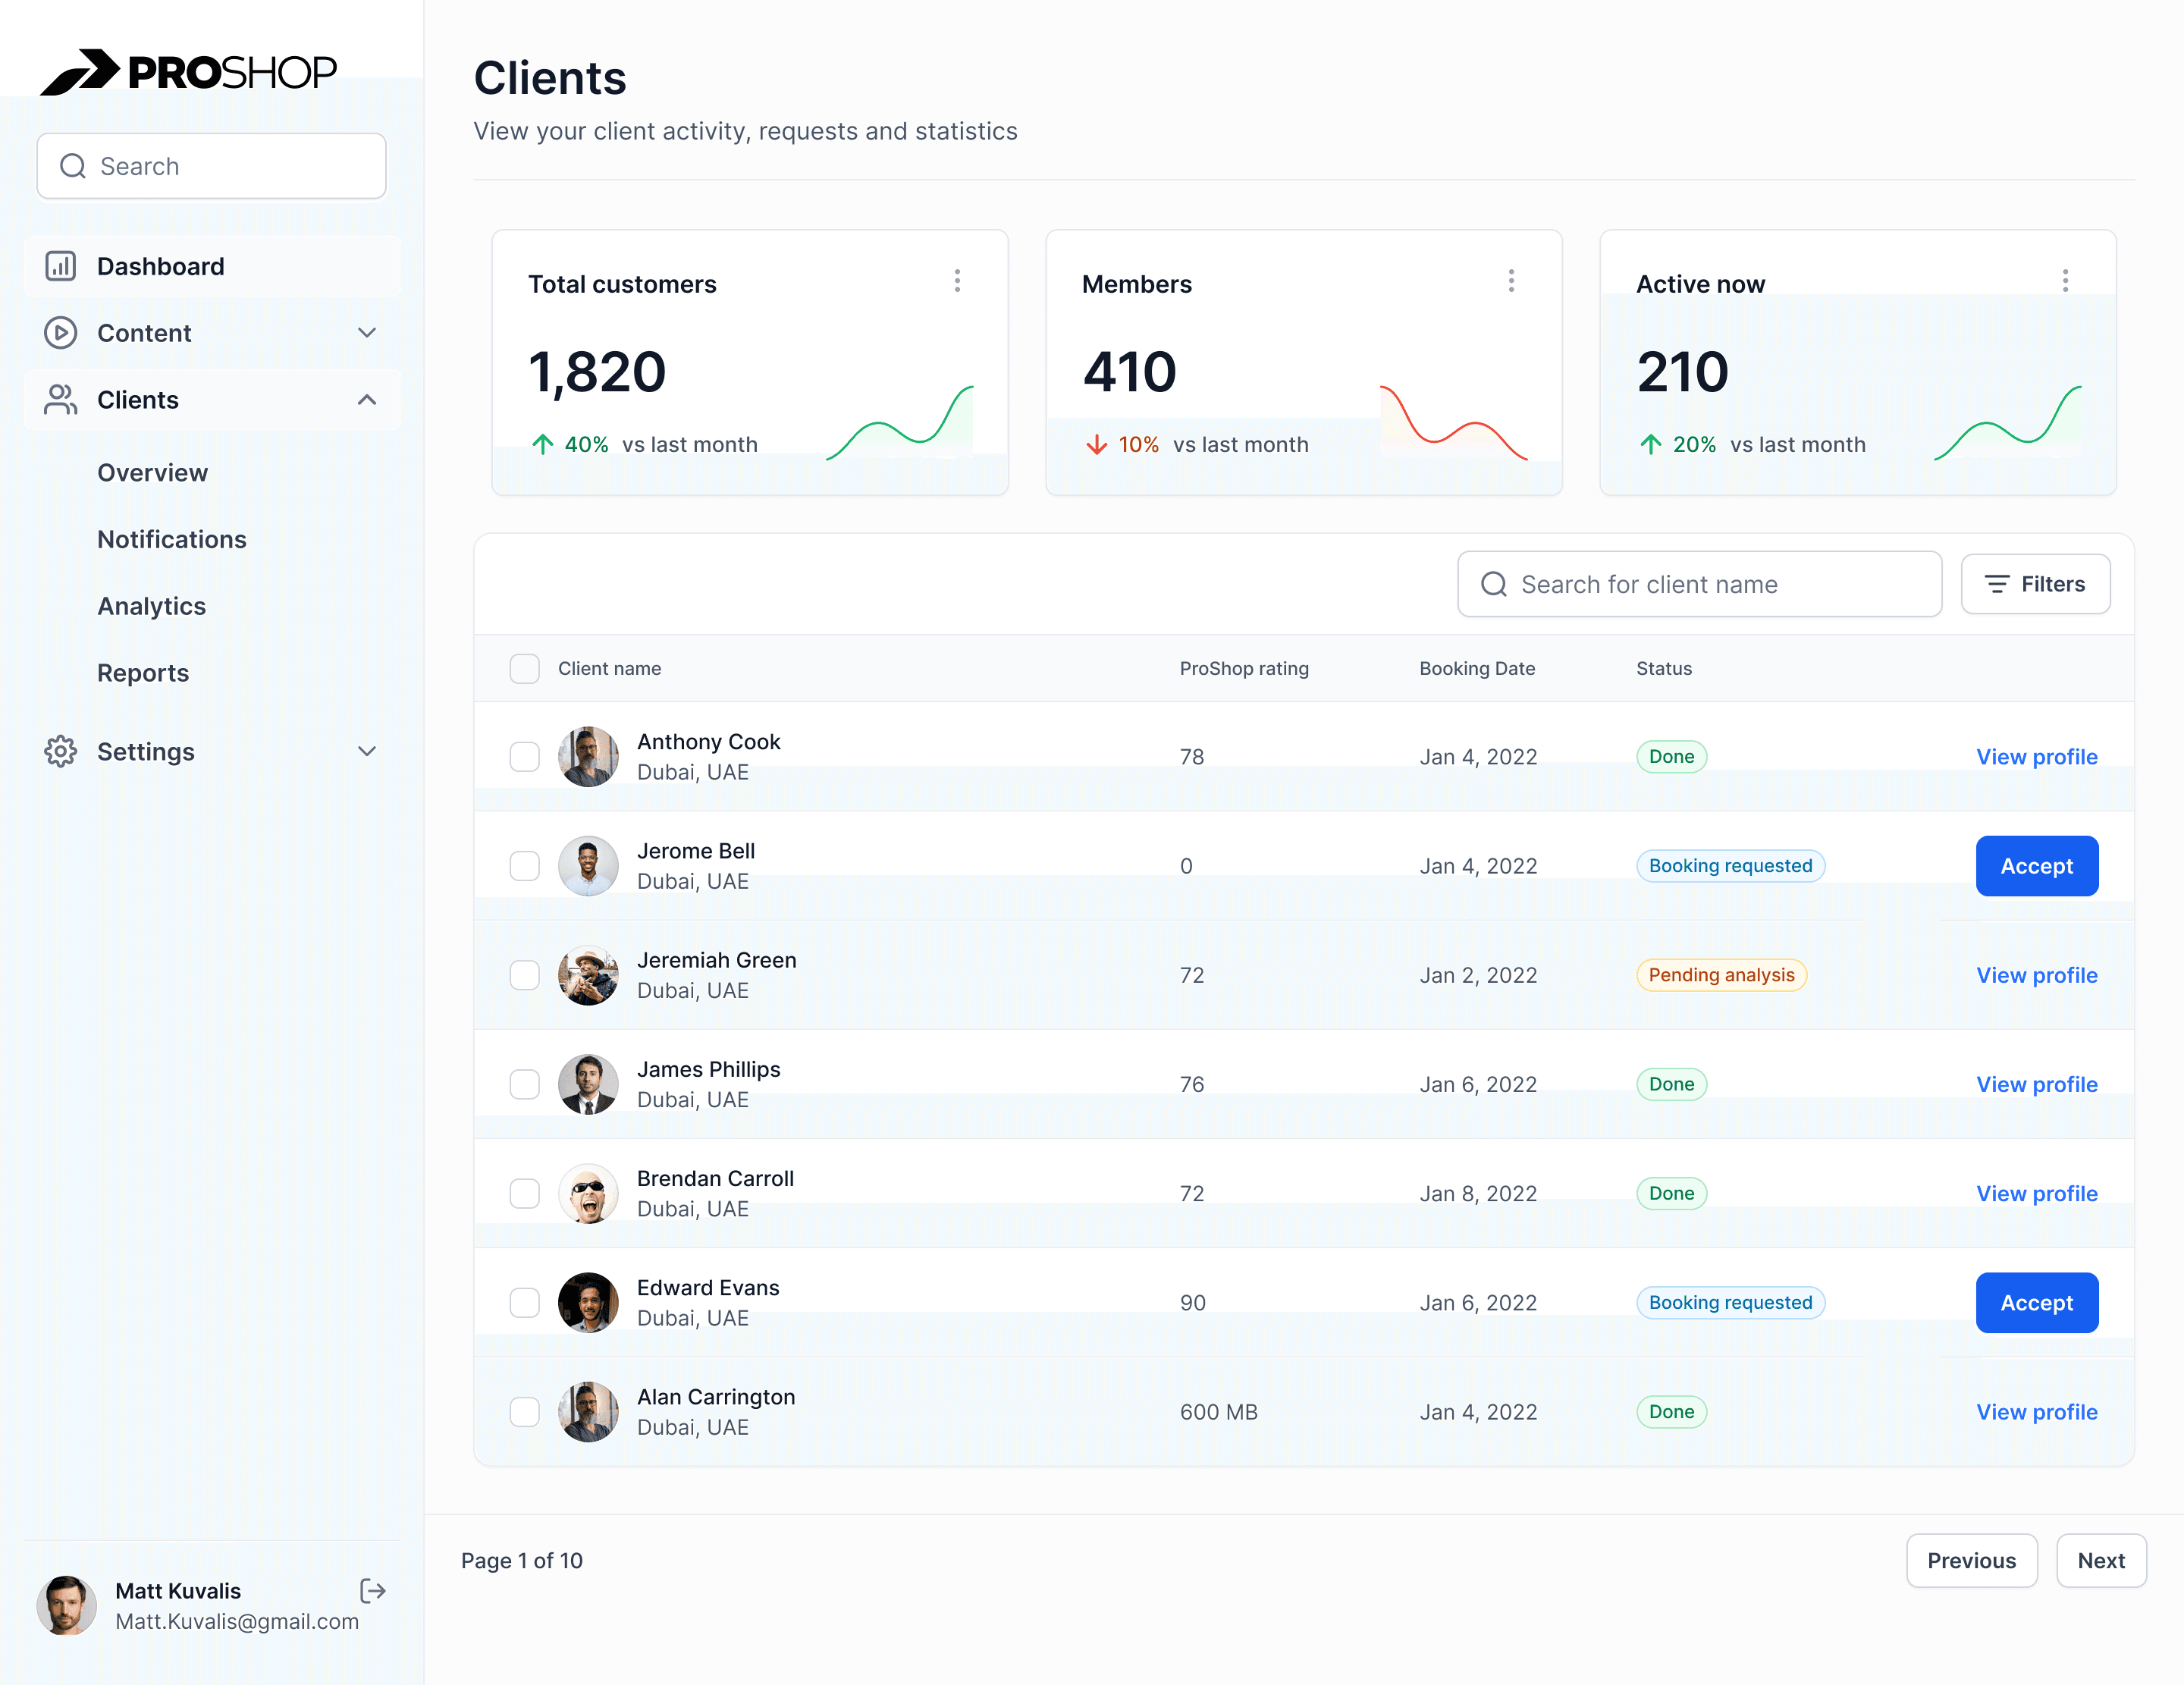The image size is (2184, 1685).
Task: Open the Total customers card options menu
Action: coord(957,281)
